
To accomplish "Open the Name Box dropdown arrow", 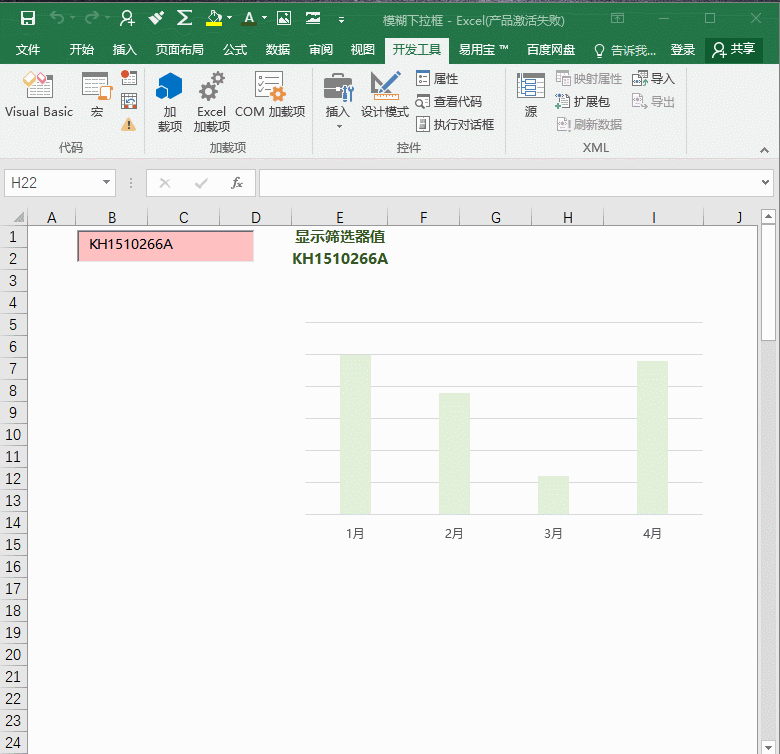I will click(107, 183).
